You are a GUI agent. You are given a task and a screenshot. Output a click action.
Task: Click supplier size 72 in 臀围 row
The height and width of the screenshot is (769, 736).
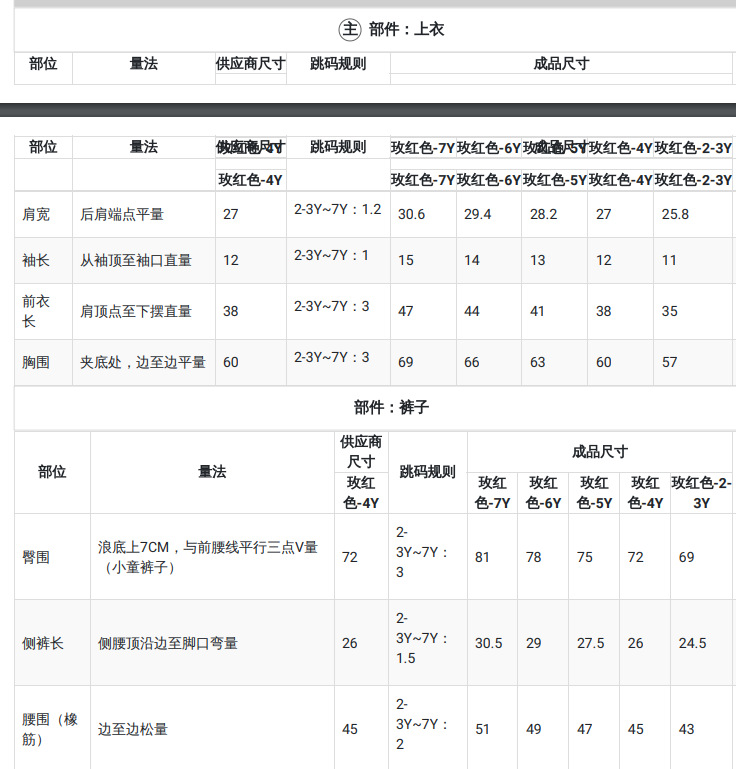point(350,557)
